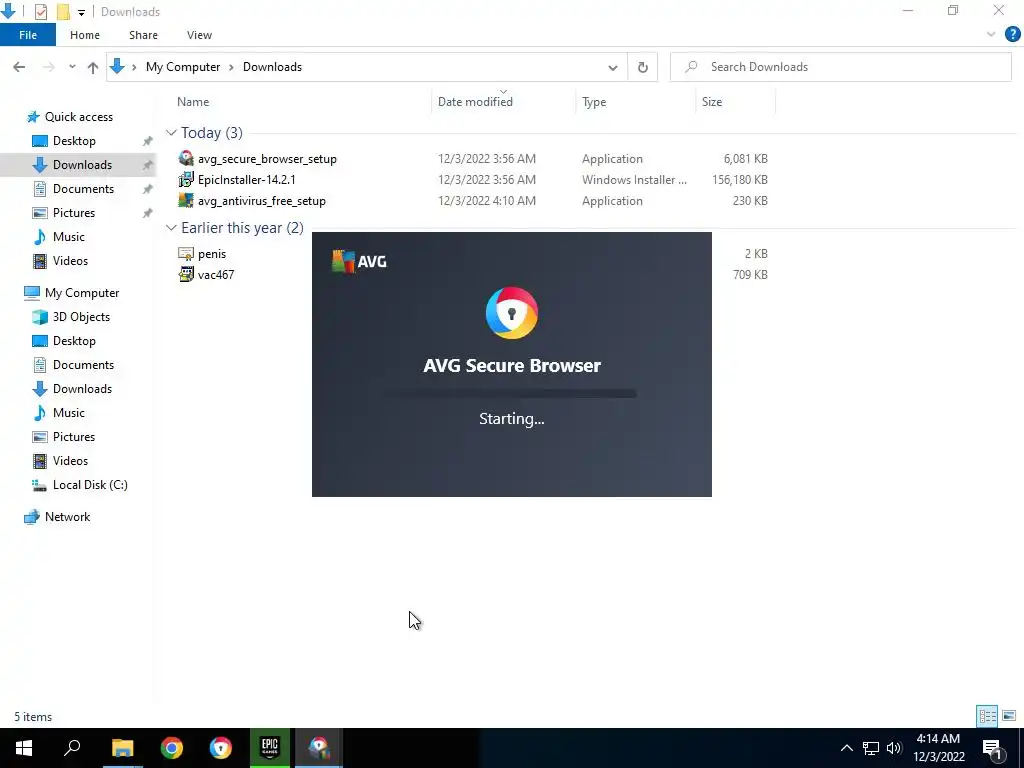
Task: Click My Computer in address breadcrumb
Action: [183, 67]
